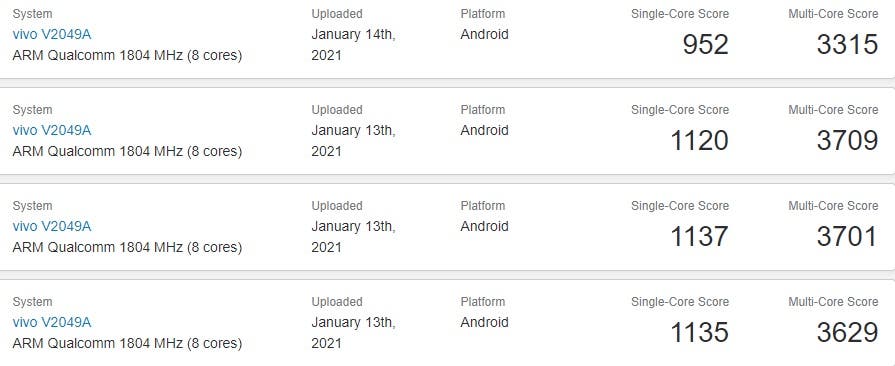Open vivo V2049A link with multi-core 3701

coord(52,226)
